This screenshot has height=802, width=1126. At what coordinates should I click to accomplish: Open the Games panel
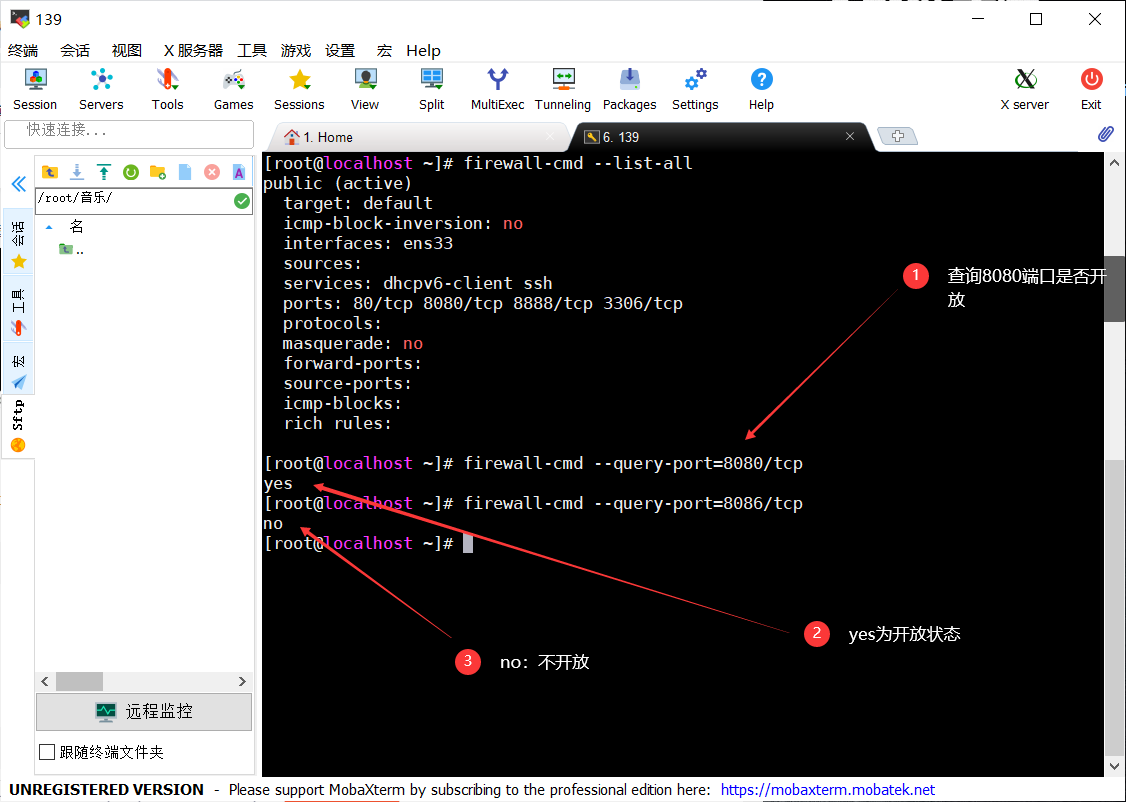pyautogui.click(x=233, y=88)
